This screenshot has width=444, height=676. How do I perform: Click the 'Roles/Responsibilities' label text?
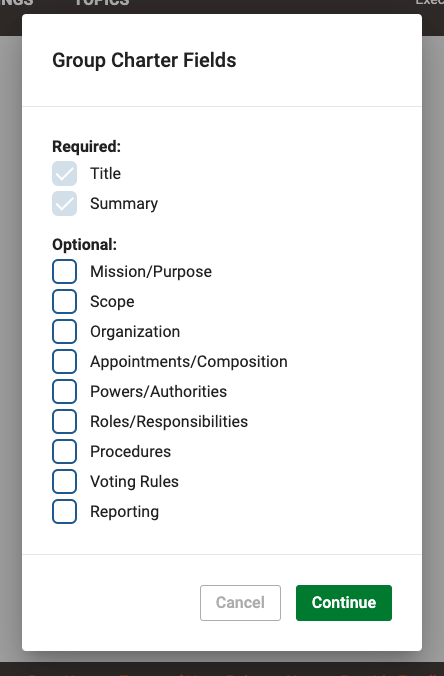click(x=169, y=422)
